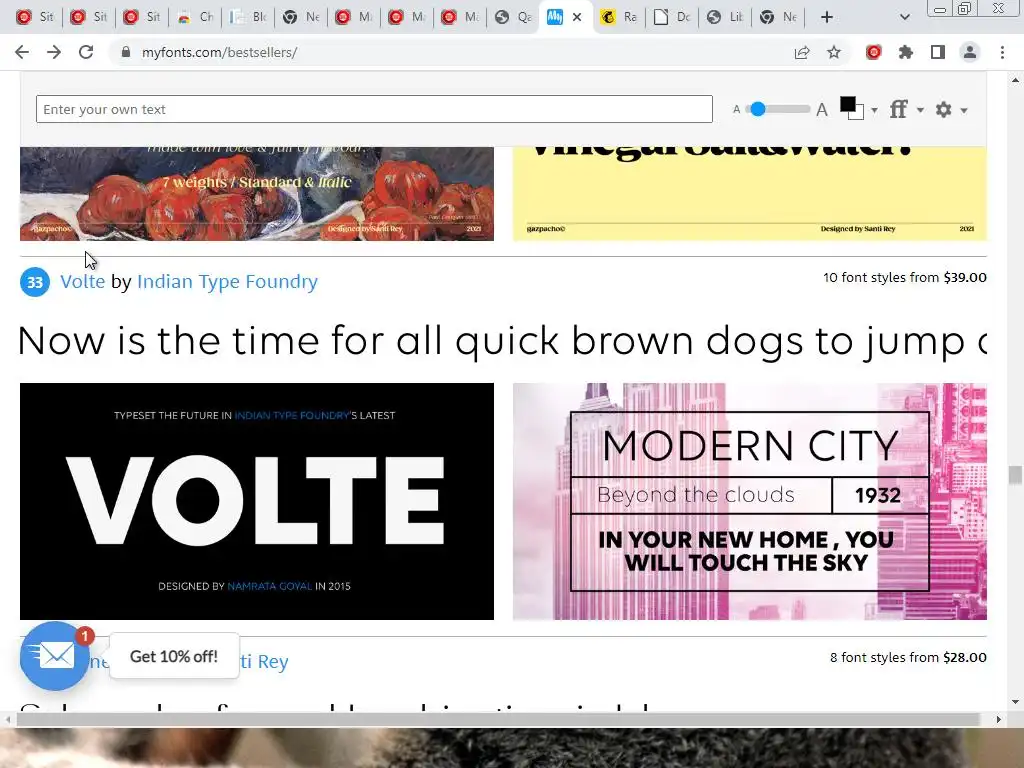This screenshot has height=768, width=1024.
Task: Open the Volte font link
Action: (82, 281)
